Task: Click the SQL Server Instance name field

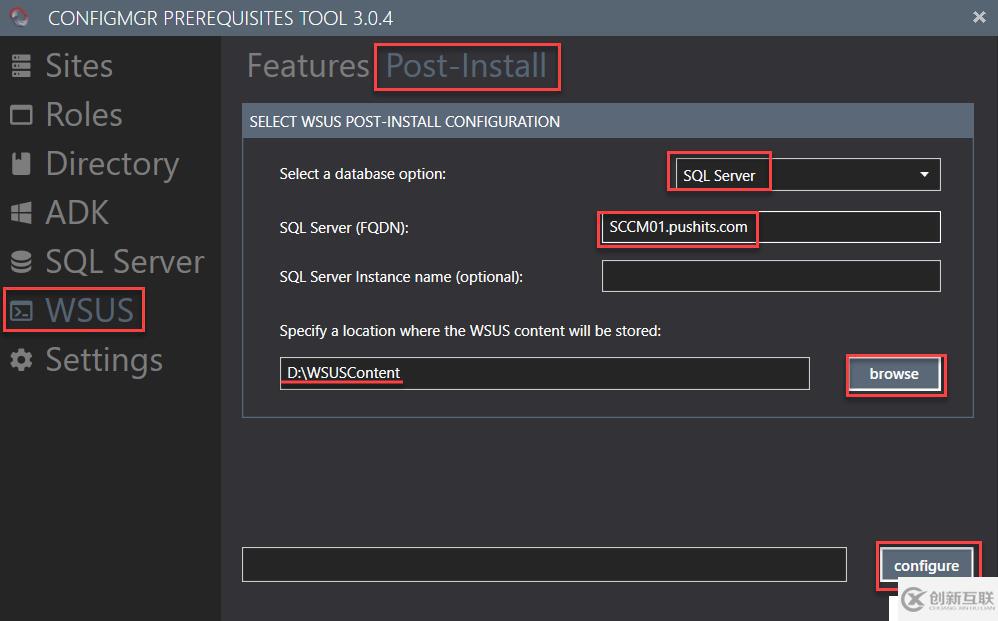Action: tap(771, 276)
